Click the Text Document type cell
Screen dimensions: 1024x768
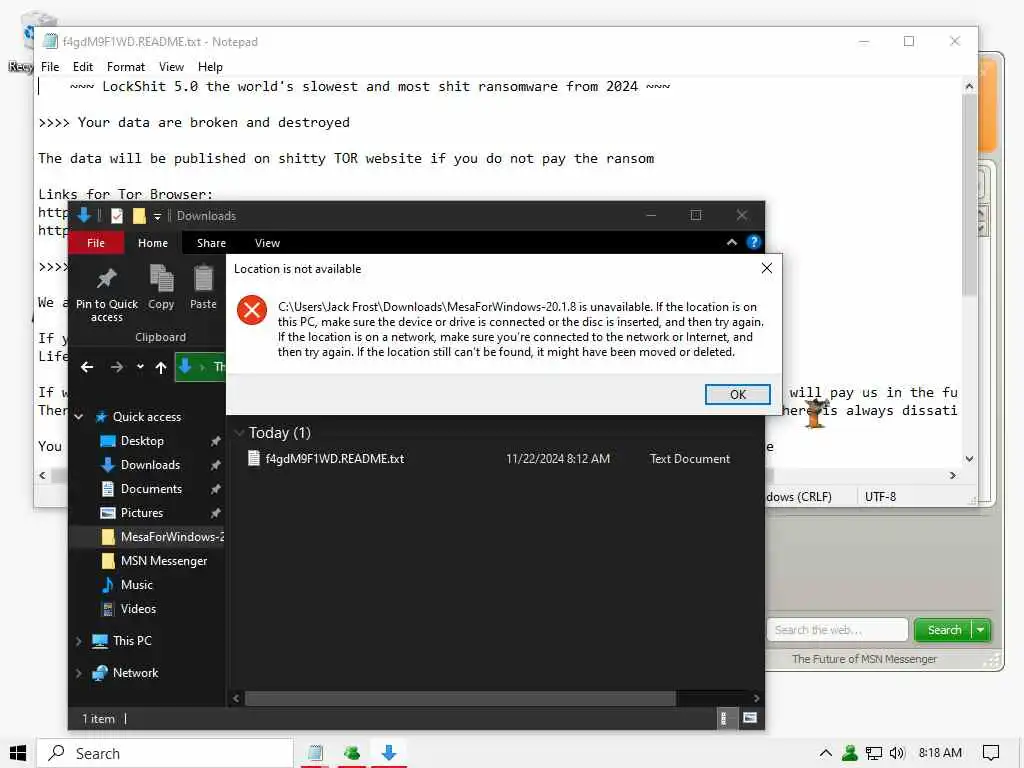(x=690, y=458)
